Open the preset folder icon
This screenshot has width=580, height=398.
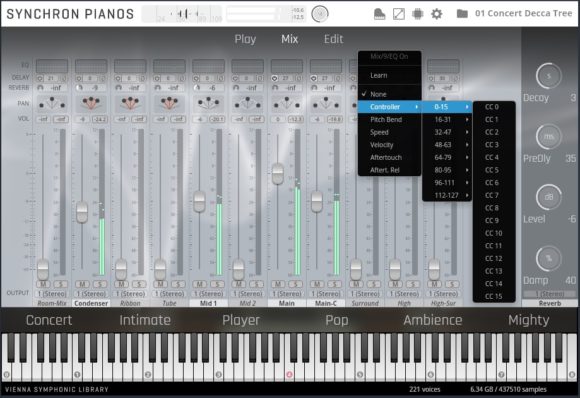point(462,14)
